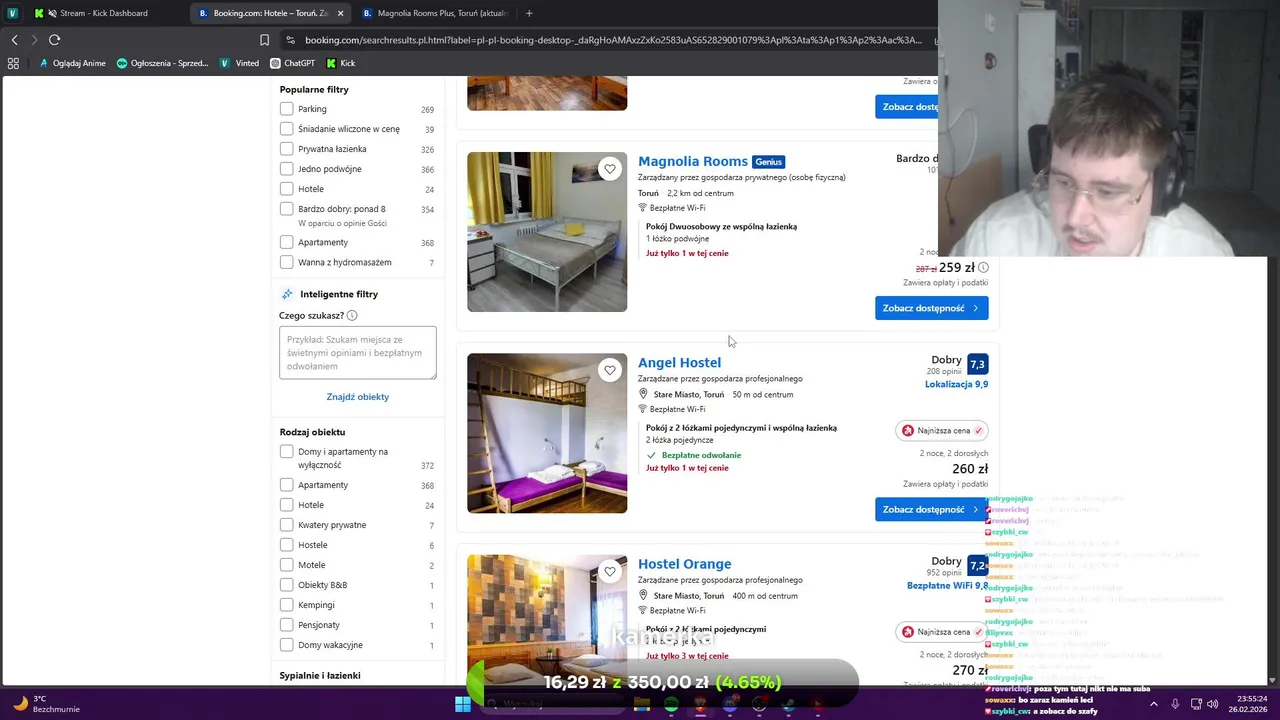The width and height of the screenshot is (1280, 720).
Task: Open the Windows Start menu
Action: tap(463, 704)
